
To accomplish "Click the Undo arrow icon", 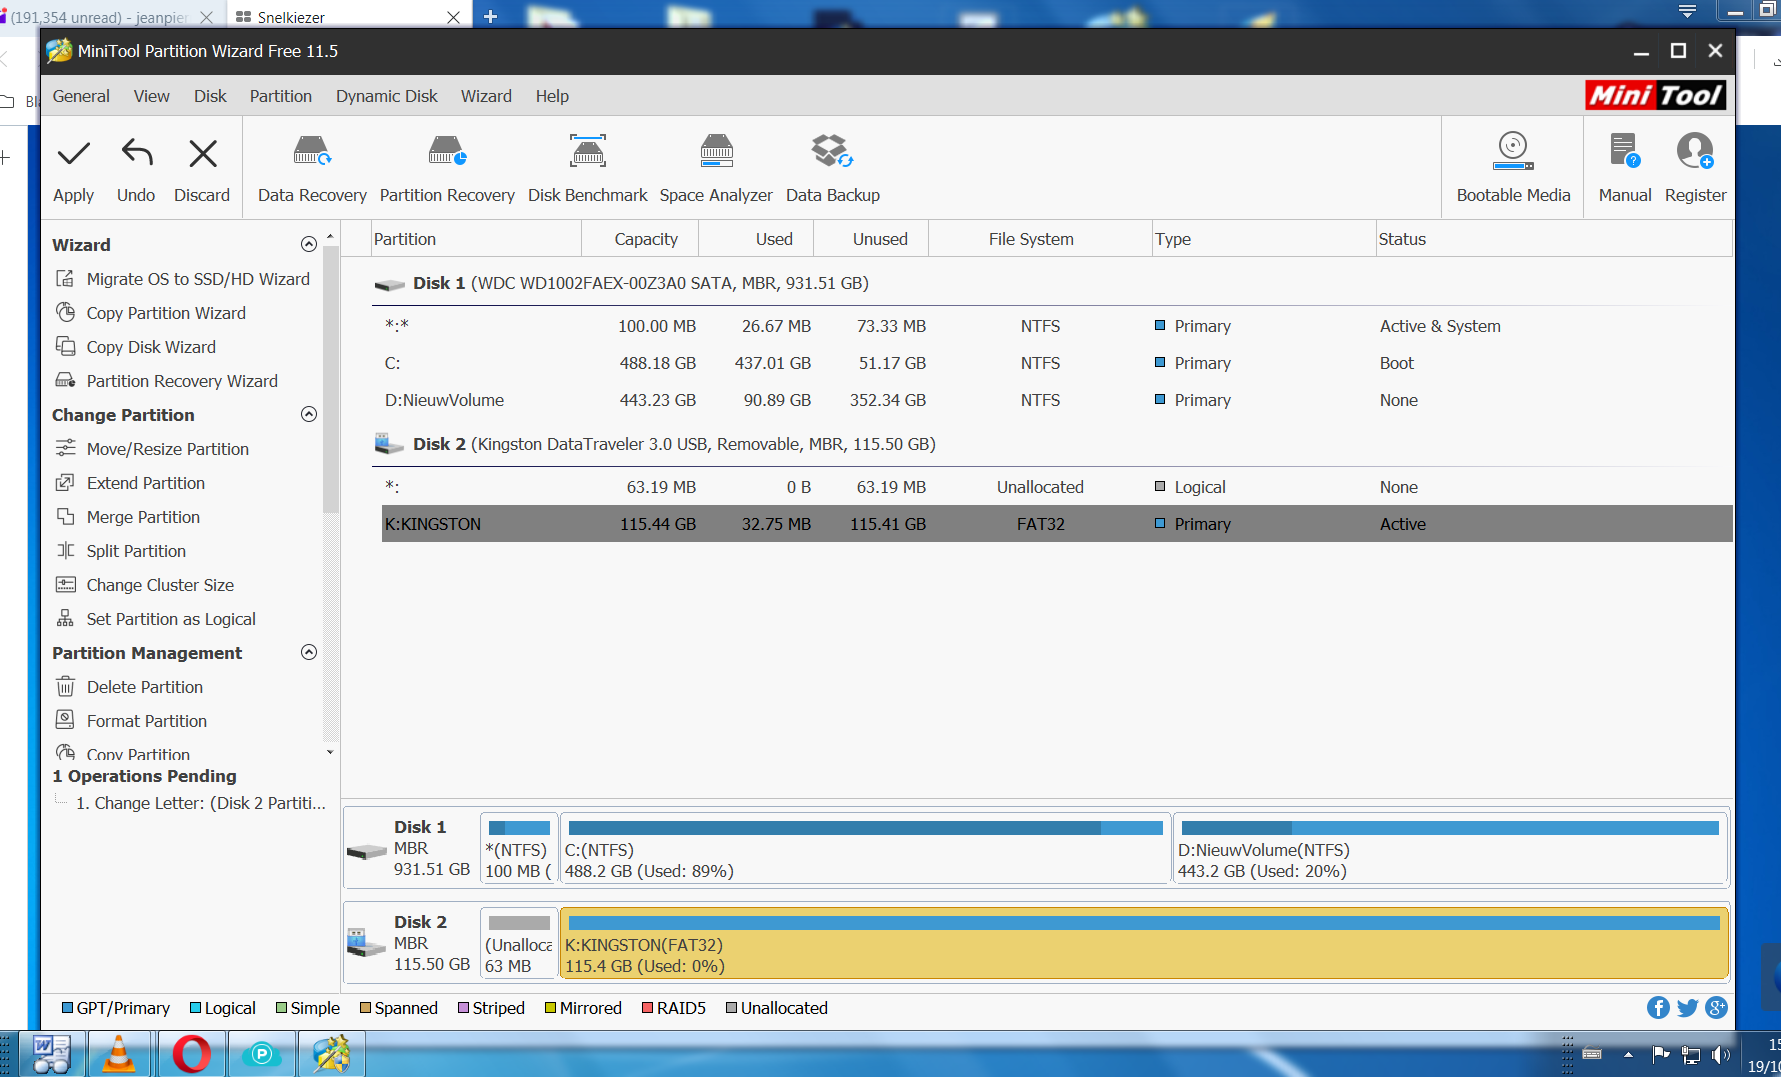I will point(136,155).
